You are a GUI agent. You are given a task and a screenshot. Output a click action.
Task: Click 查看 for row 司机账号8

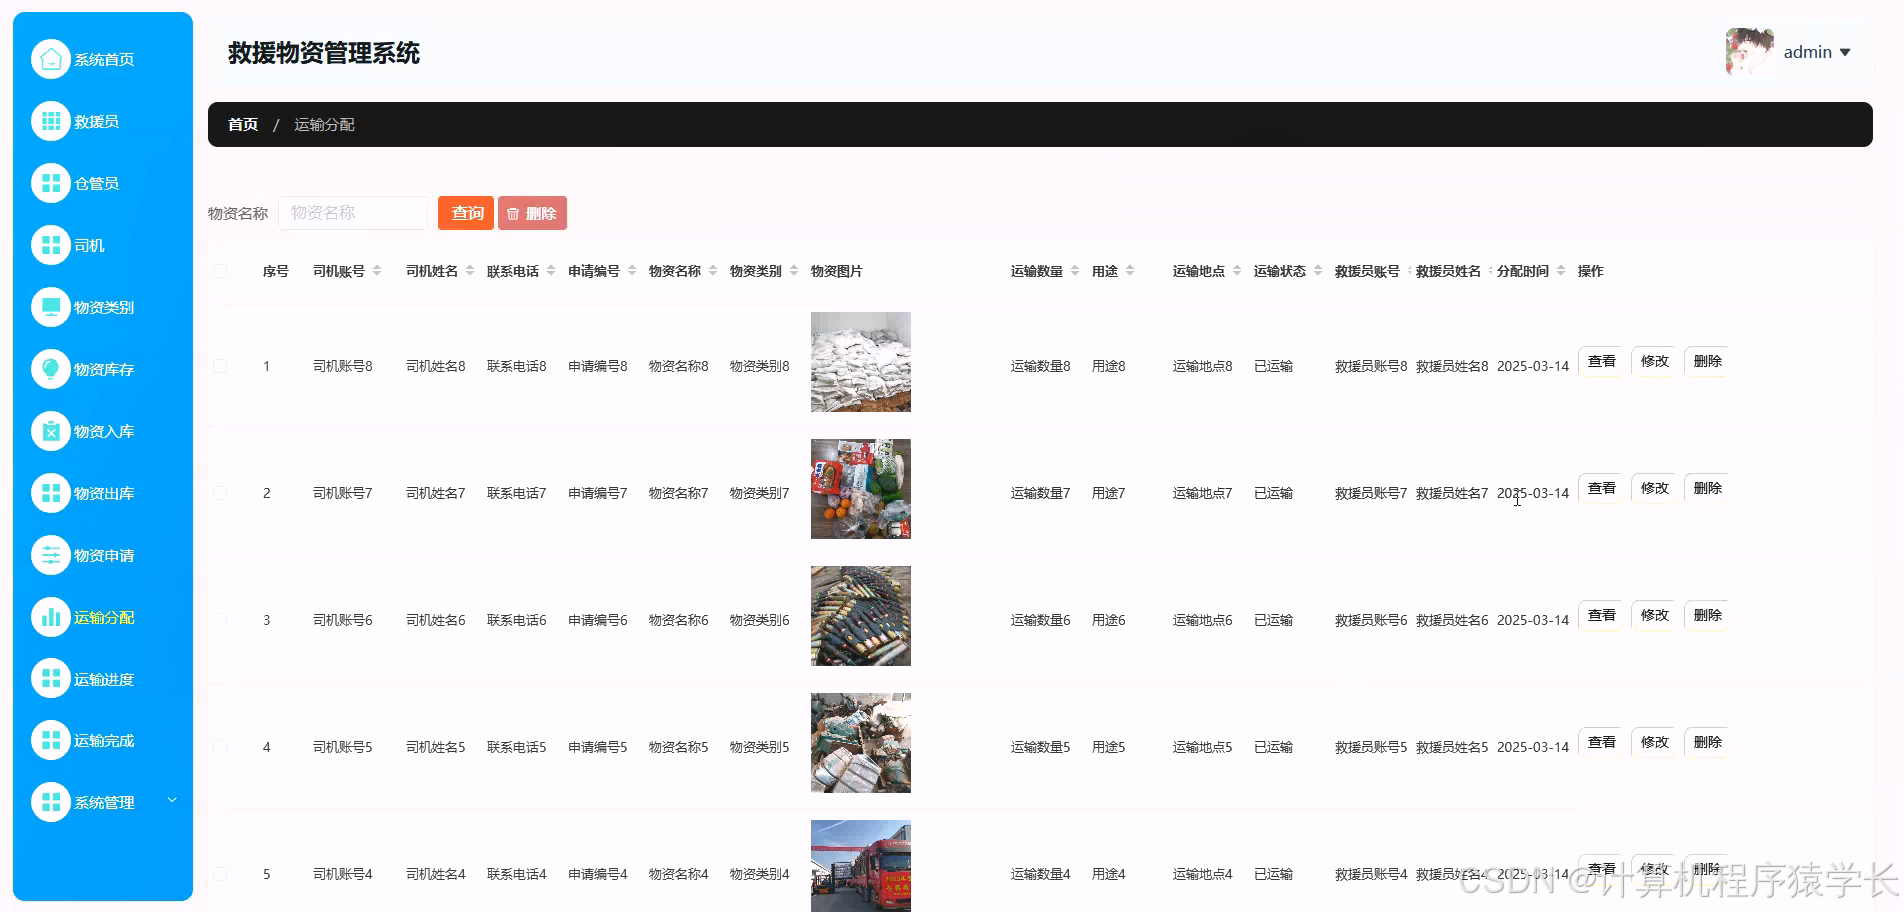tap(1601, 361)
